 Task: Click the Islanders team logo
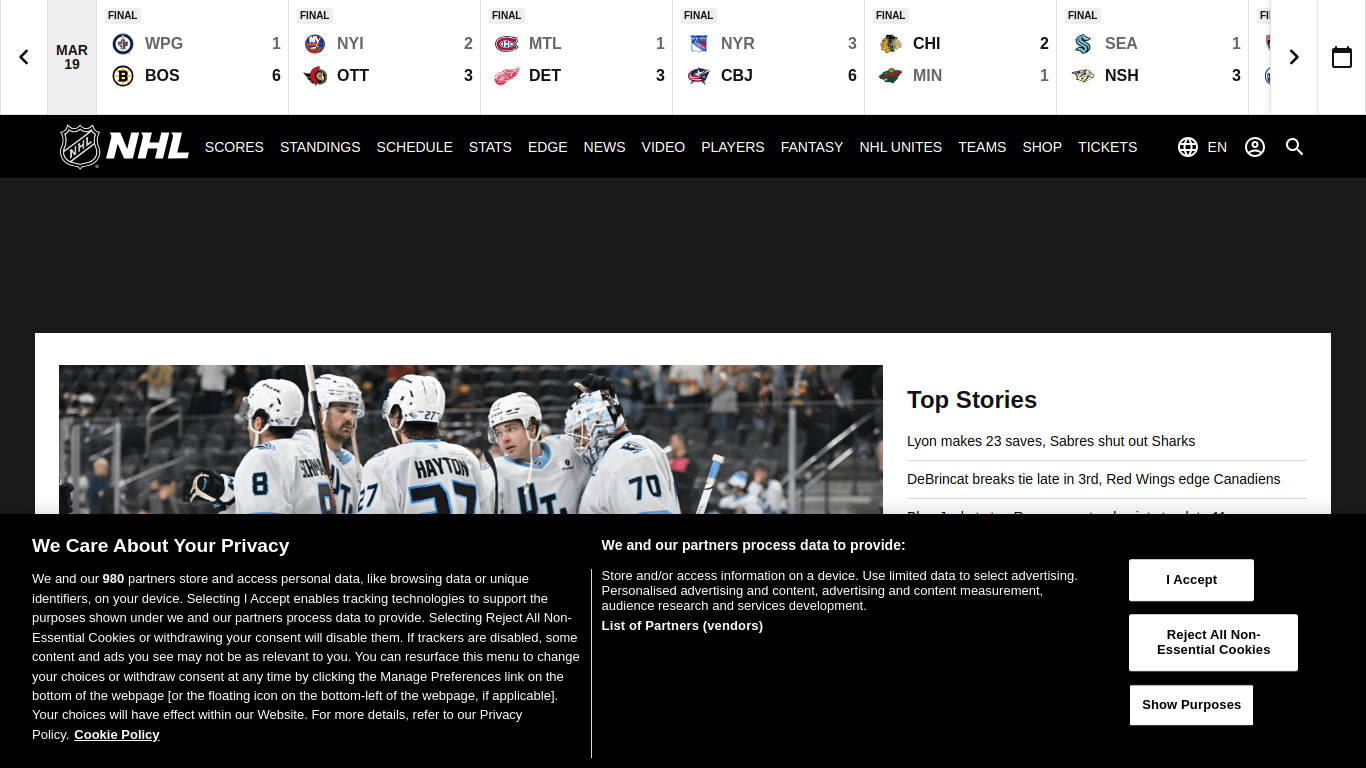tap(315, 43)
